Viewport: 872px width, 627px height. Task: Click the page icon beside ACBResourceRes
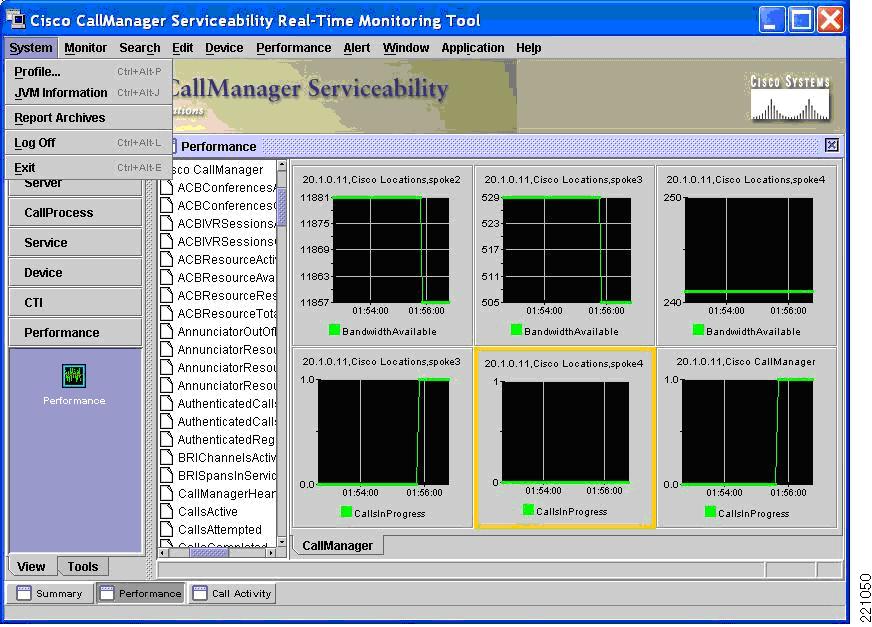pyautogui.click(x=166, y=295)
